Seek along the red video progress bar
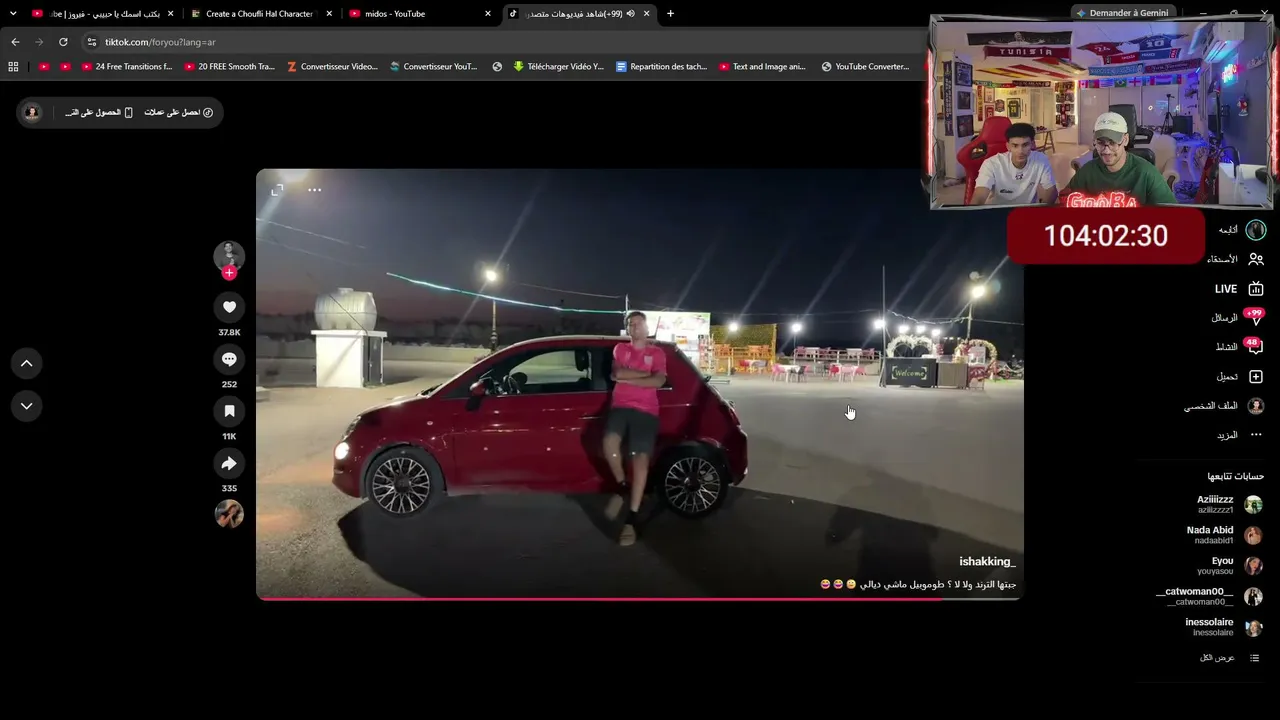The height and width of the screenshot is (720, 1280). tap(639, 599)
